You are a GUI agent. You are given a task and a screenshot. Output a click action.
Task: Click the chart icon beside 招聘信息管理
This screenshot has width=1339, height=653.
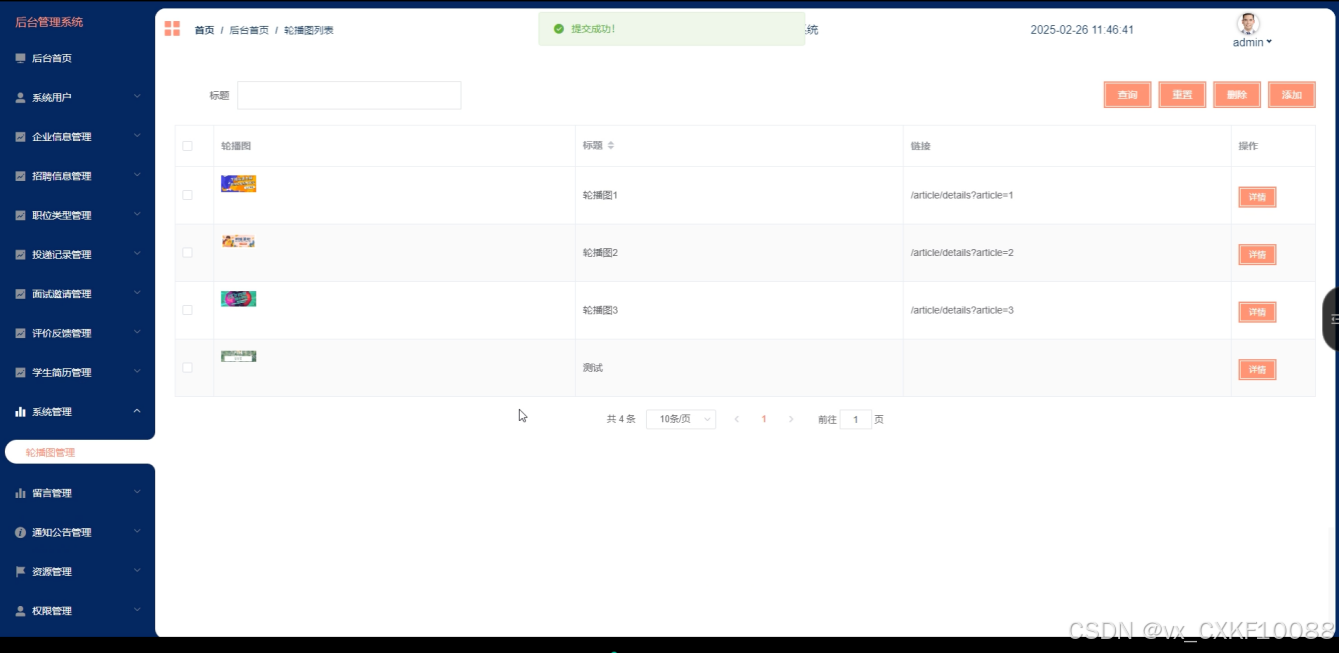point(20,176)
